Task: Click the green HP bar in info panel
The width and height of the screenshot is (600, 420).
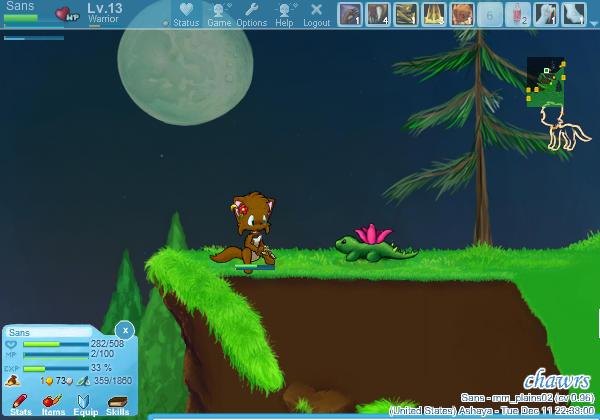Action: pyautogui.click(x=55, y=344)
